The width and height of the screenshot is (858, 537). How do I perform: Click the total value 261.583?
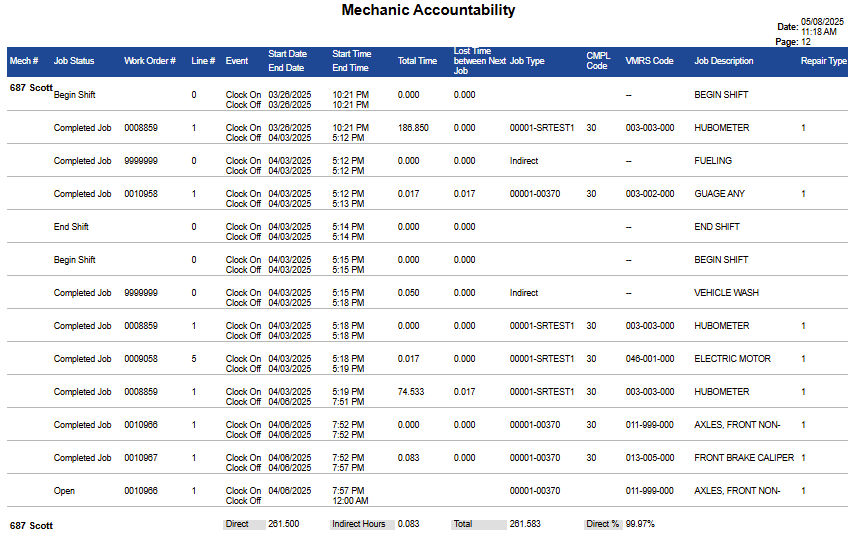point(525,524)
